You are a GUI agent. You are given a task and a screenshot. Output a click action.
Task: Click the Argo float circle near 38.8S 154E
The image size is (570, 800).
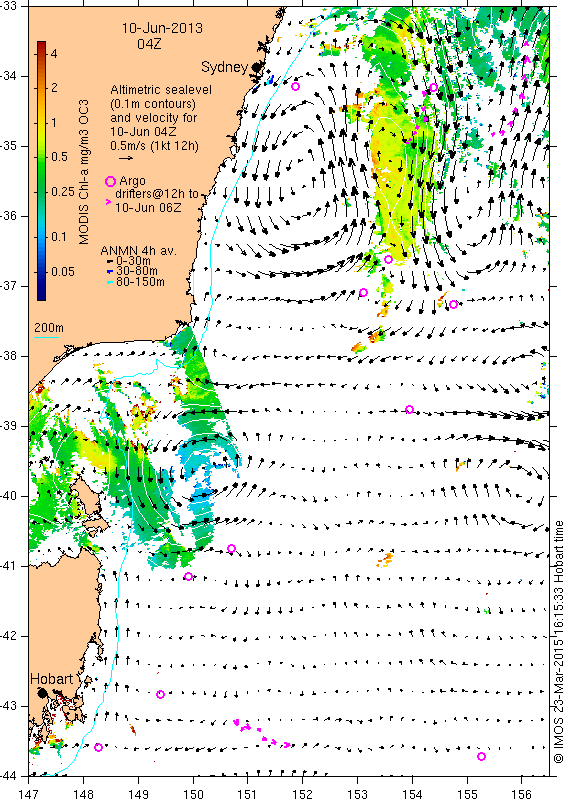coord(409,409)
